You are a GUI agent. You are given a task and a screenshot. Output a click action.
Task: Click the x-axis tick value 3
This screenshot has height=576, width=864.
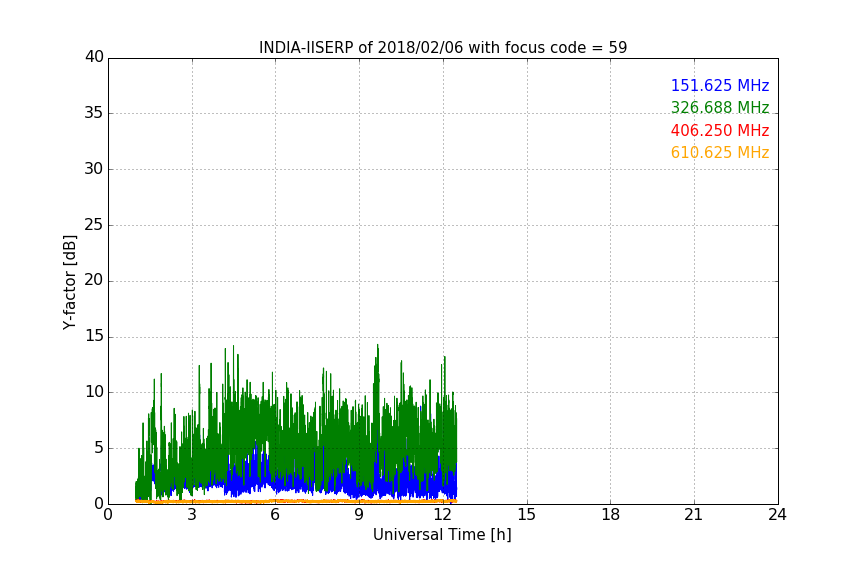192,515
